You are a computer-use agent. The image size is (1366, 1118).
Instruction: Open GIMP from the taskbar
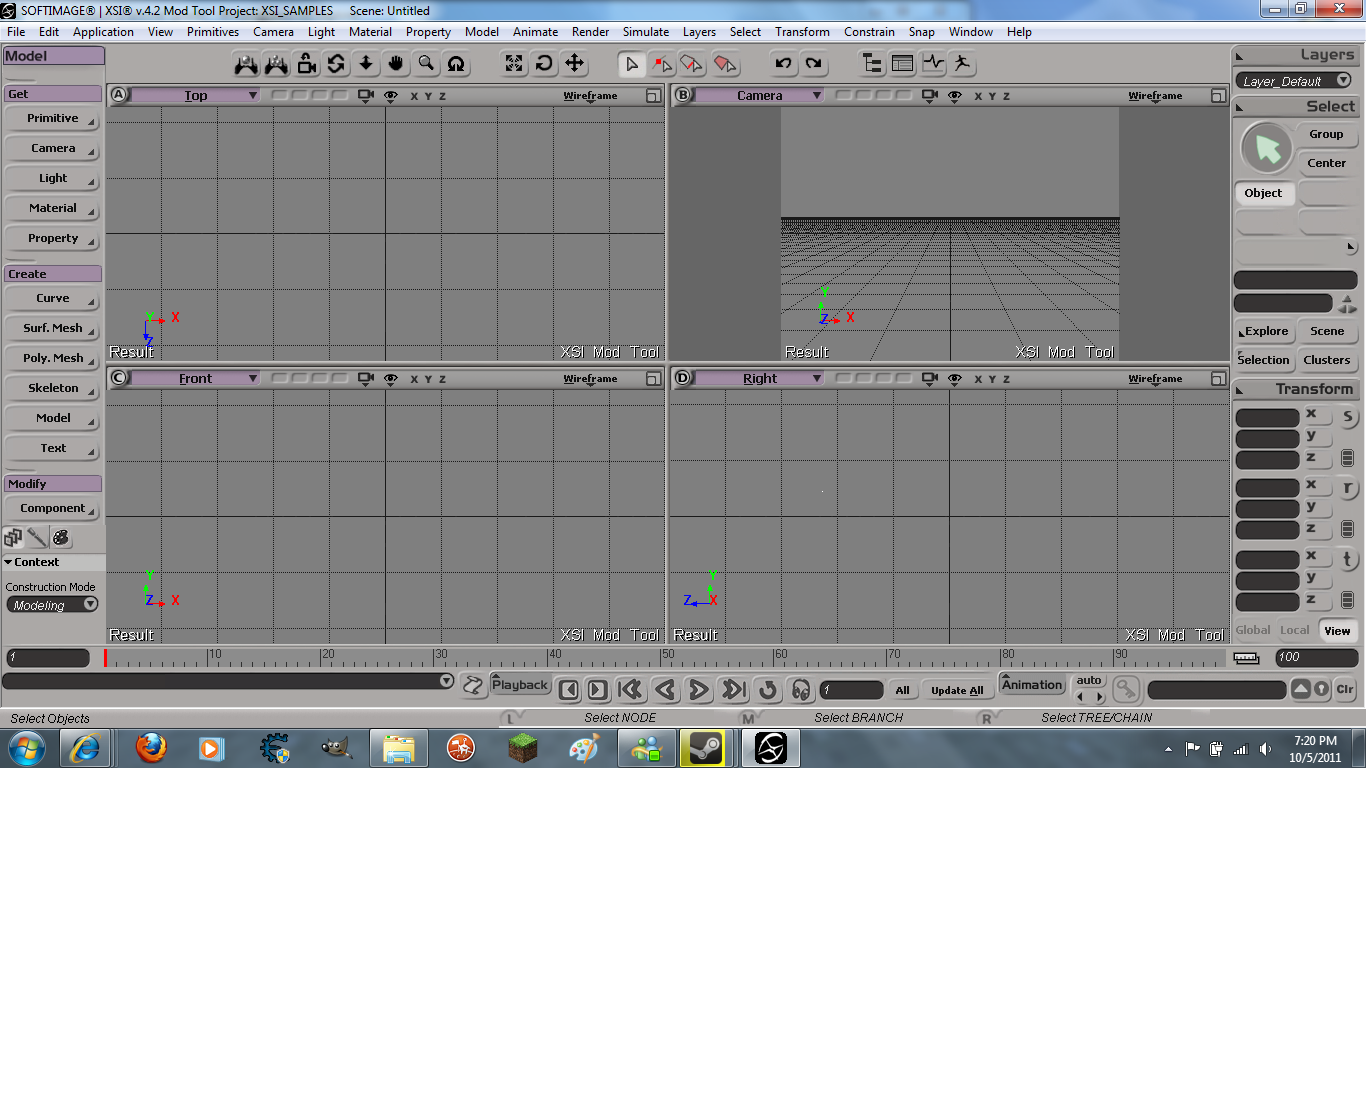point(336,747)
